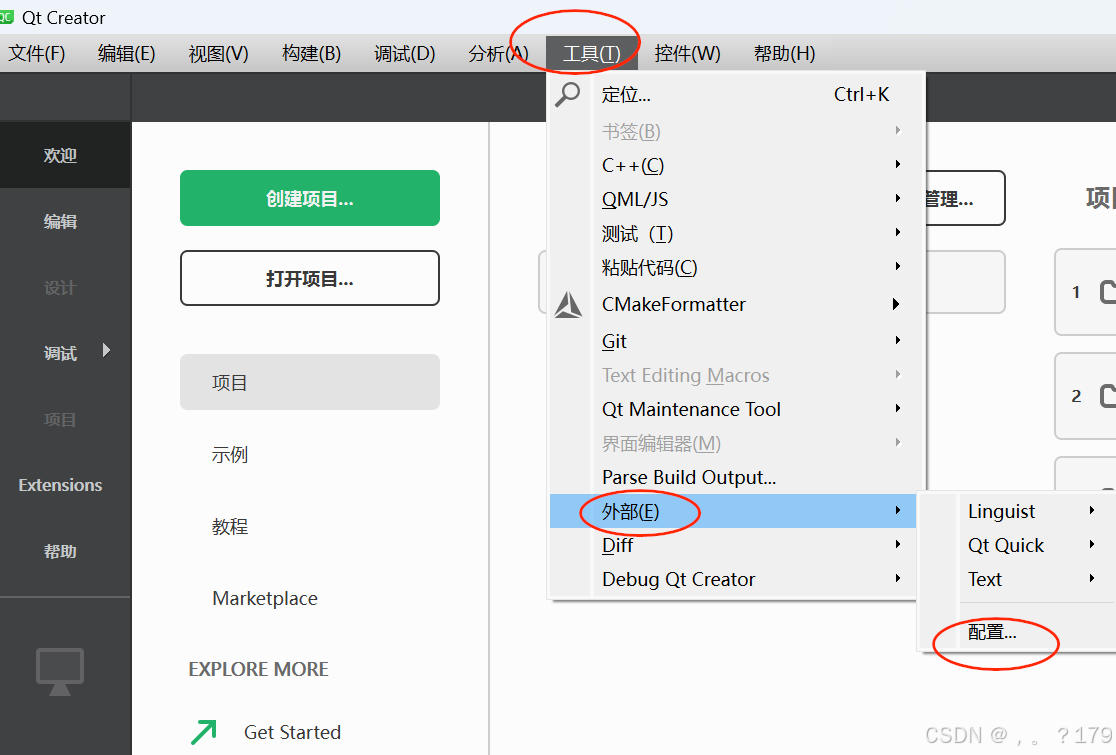Click the arrow next to 调试 mode
Image resolution: width=1116 pixels, height=755 pixels.
107,350
